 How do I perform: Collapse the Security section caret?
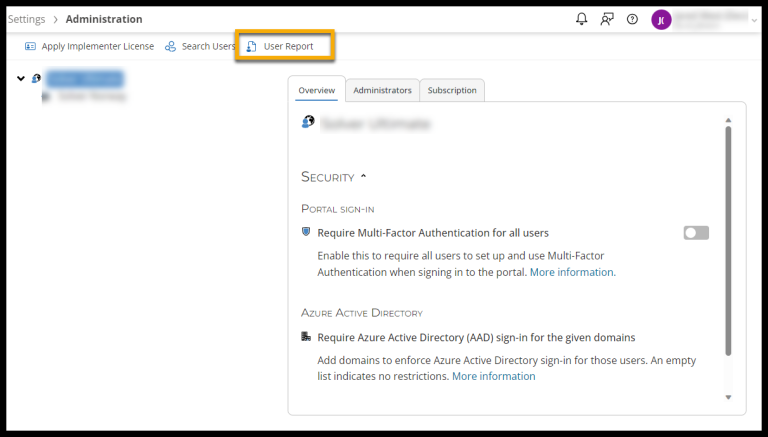(363, 177)
